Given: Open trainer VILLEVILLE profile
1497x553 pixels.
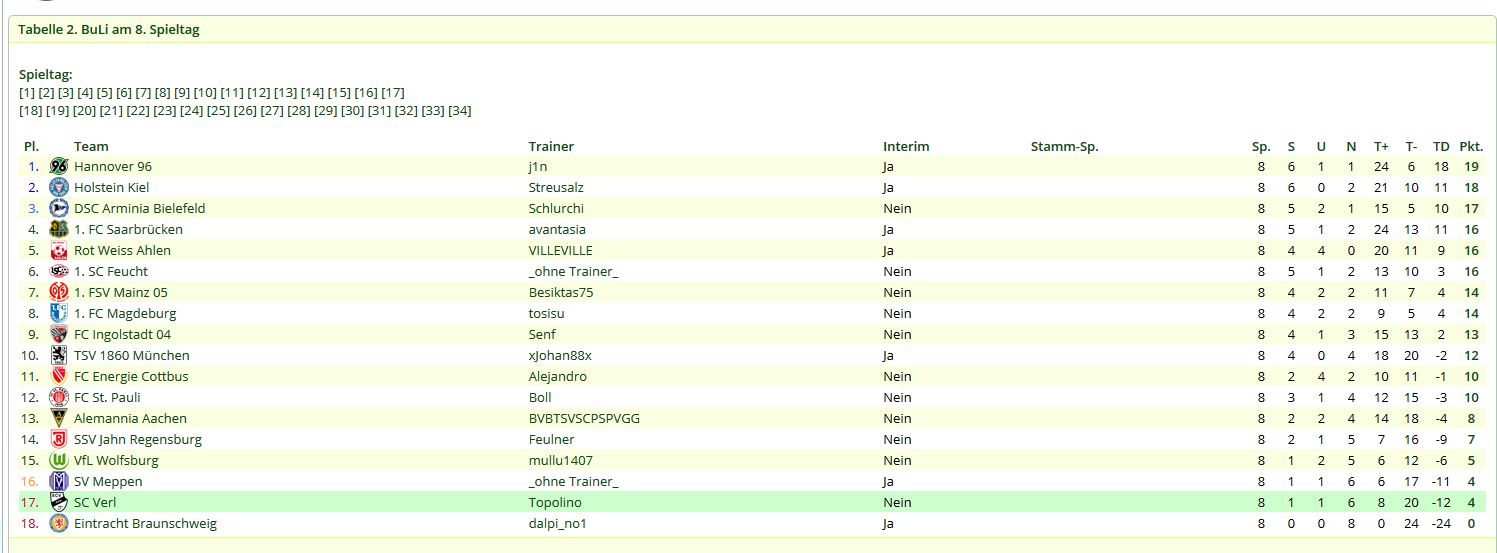Looking at the screenshot, I should (560, 250).
